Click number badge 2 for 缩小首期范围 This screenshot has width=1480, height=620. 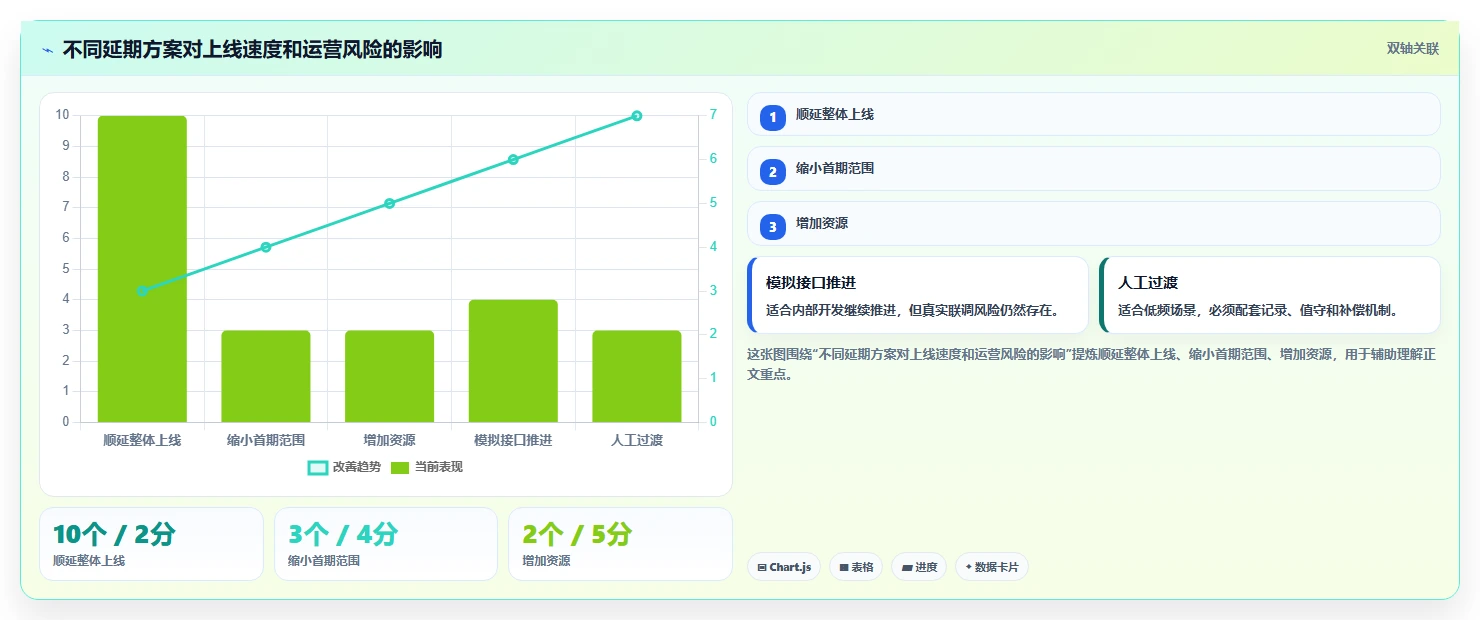[x=772, y=172]
